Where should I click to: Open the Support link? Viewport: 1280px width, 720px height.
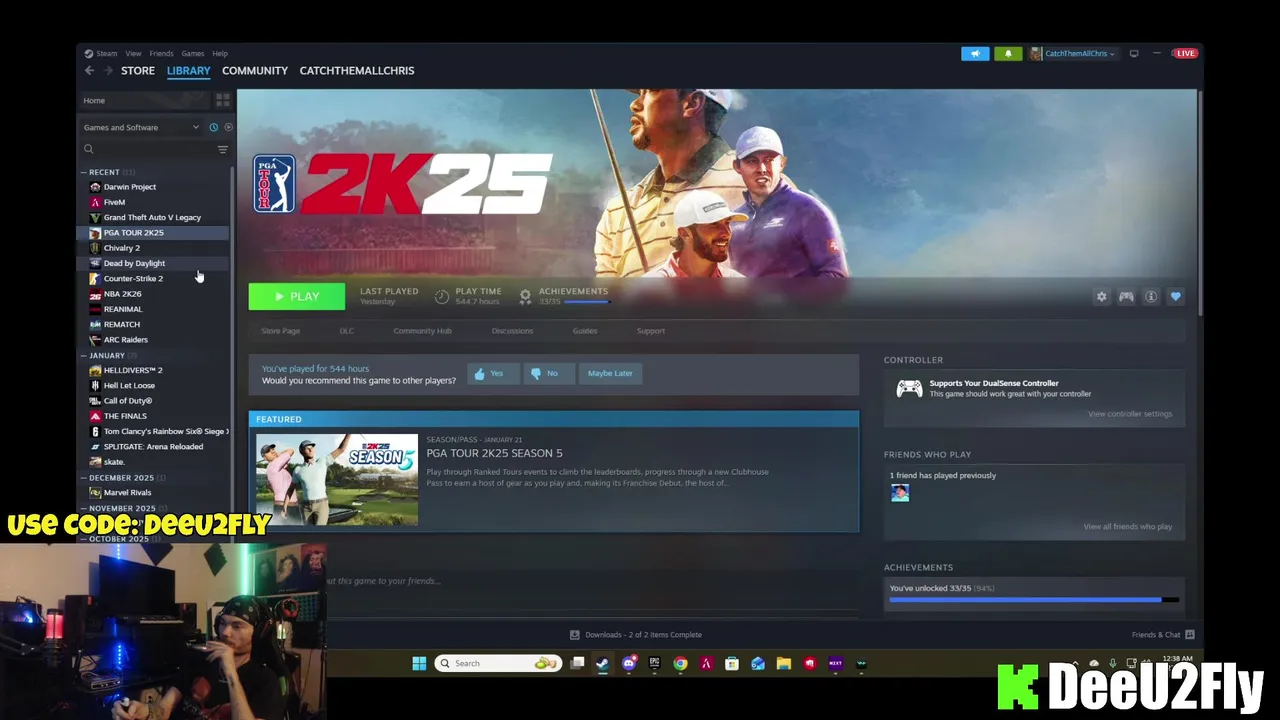click(x=650, y=331)
